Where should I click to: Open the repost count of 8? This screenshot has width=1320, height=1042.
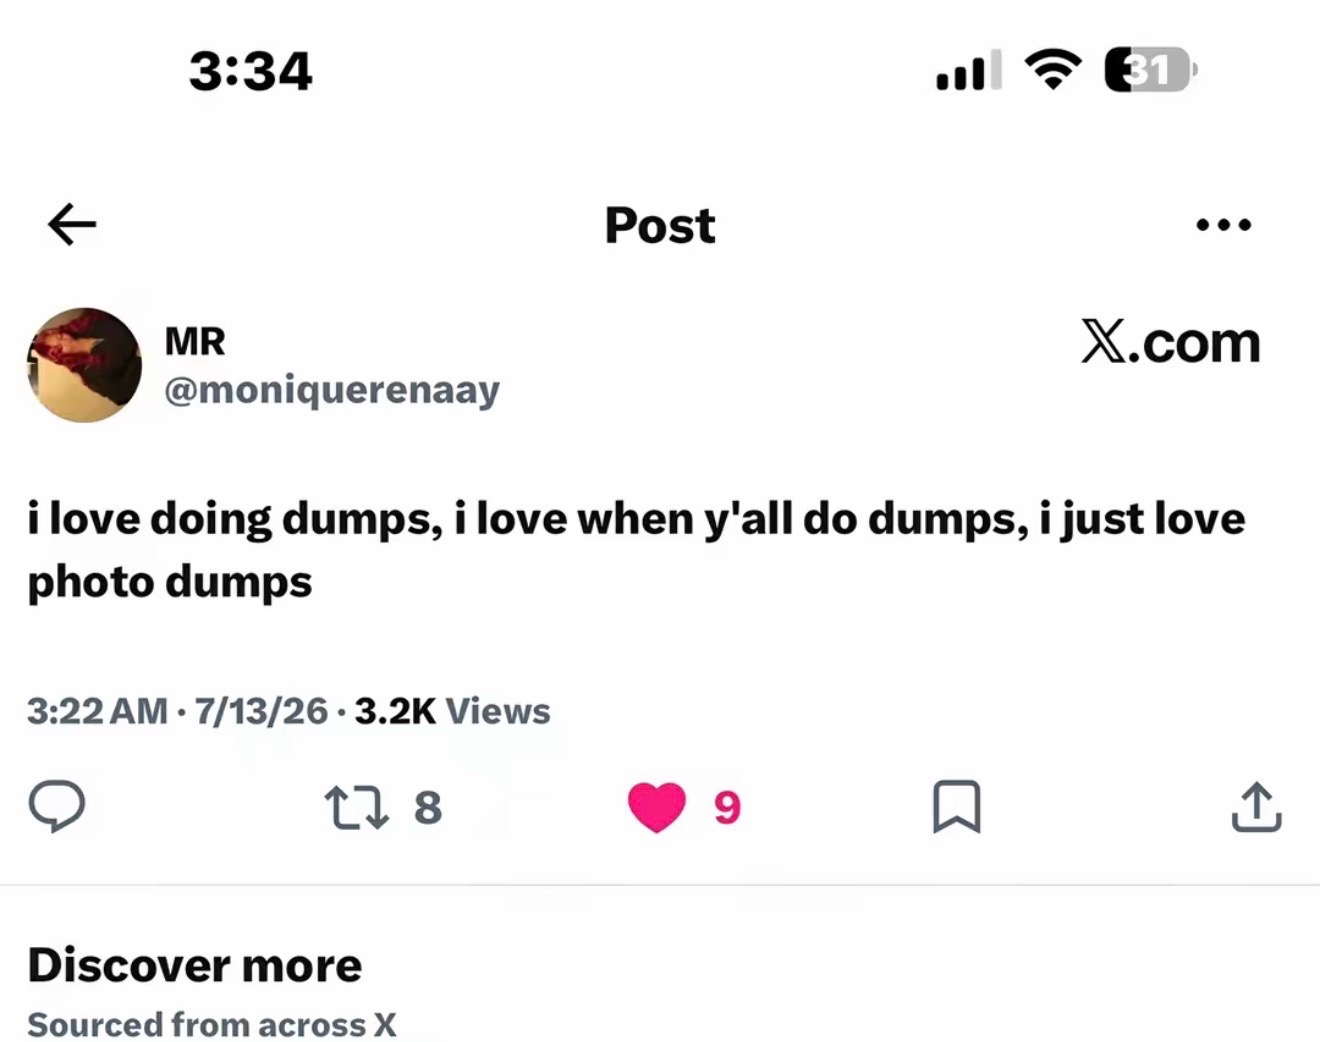[x=428, y=807]
